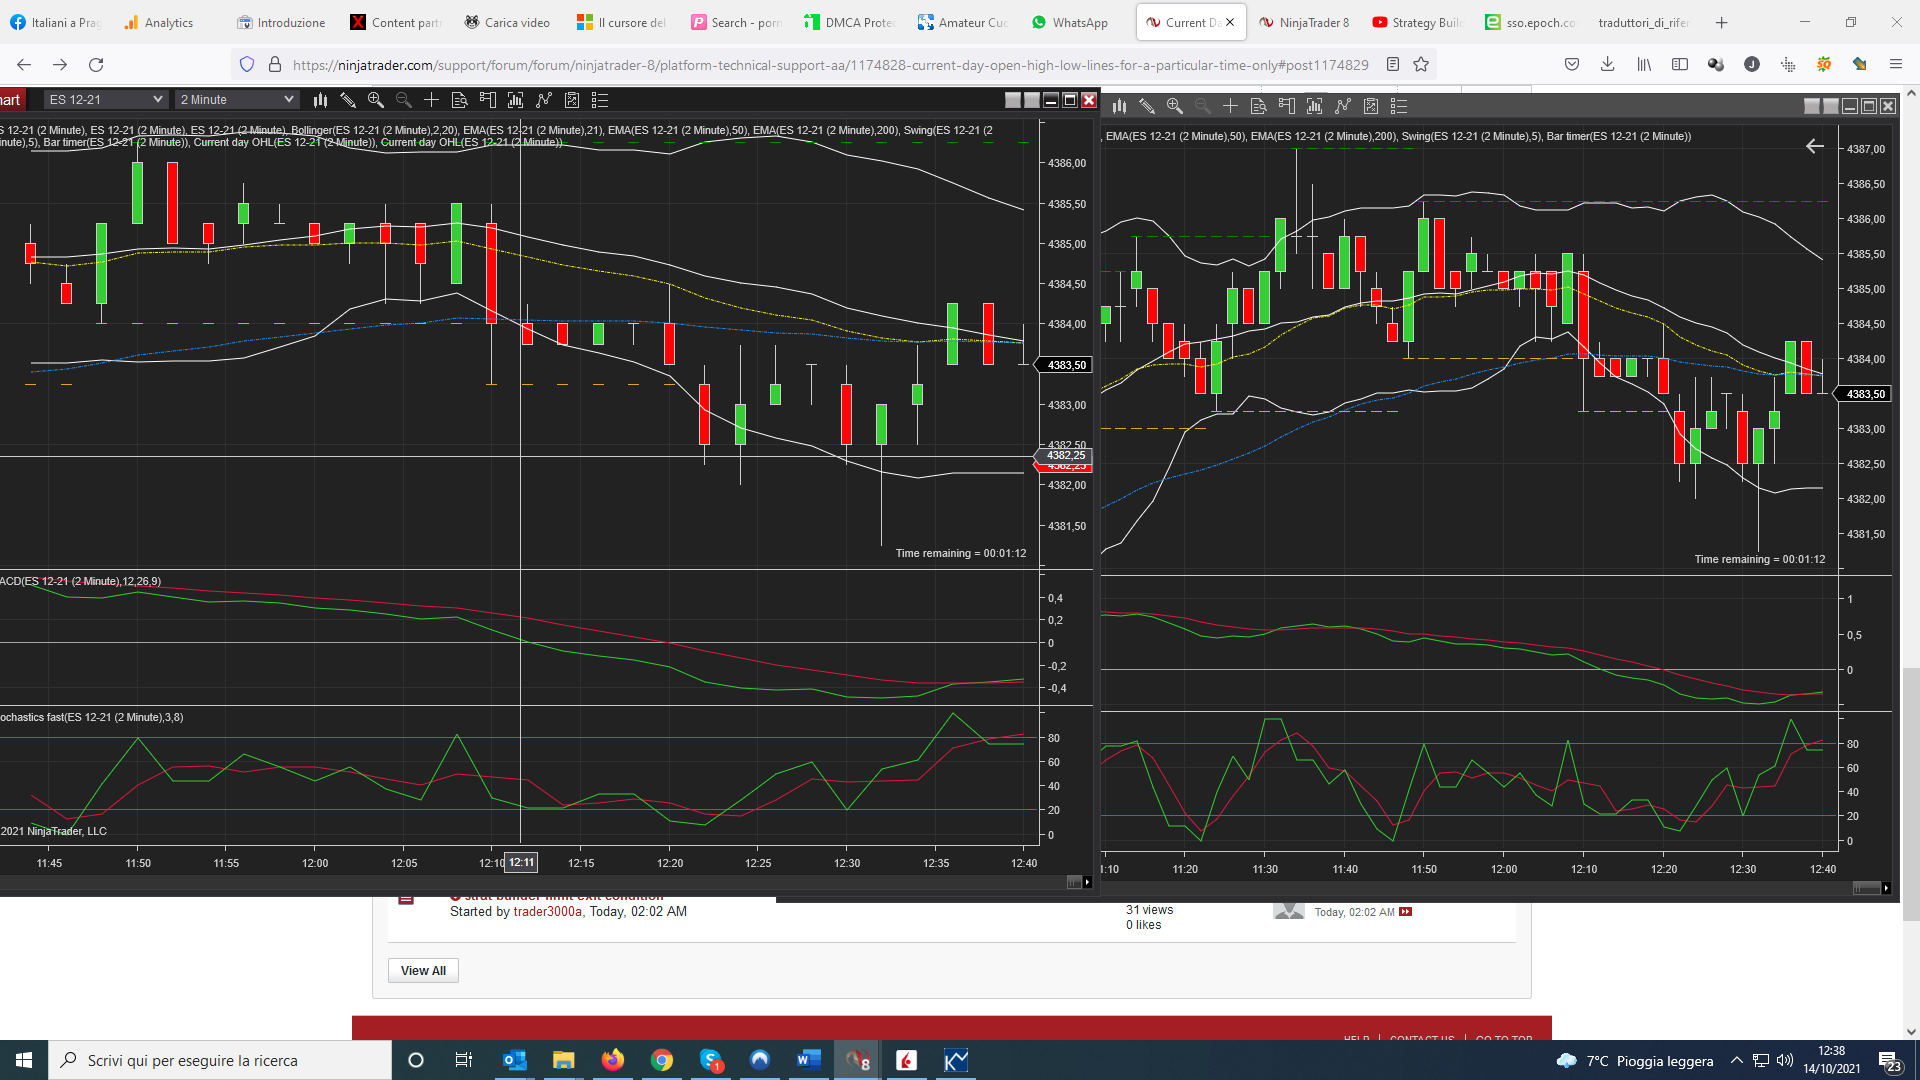Toggle the crosshair tool in left chart toolbar

coord(431,100)
